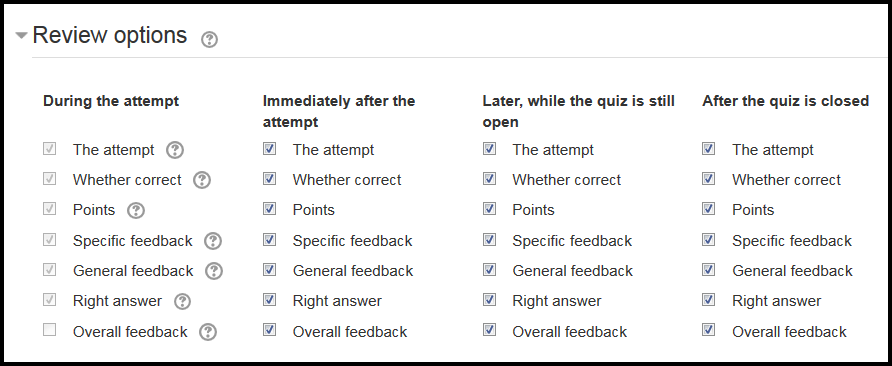This screenshot has width=892, height=366.
Task: Toggle Whether correct under Immediately after the attempt
Action: click(270, 179)
